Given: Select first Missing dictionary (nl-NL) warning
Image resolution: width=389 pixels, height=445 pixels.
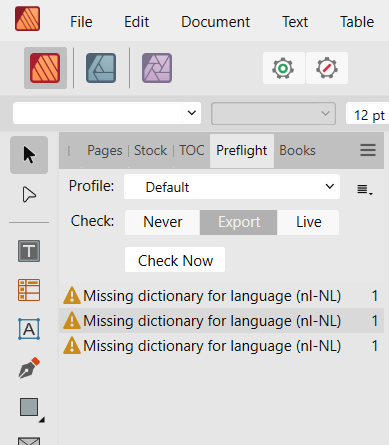Looking at the screenshot, I should [x=222, y=296].
